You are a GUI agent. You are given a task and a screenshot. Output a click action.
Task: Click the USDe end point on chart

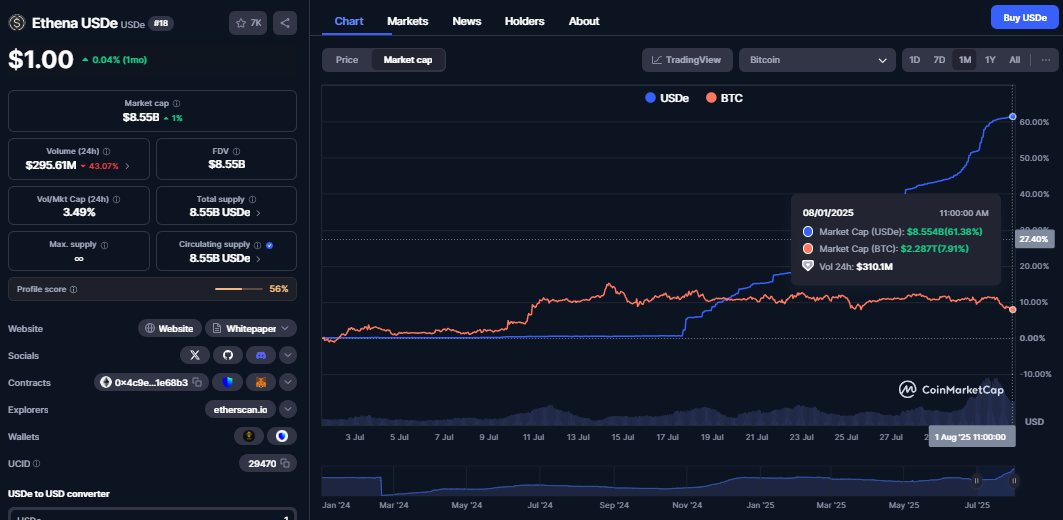tap(1013, 117)
